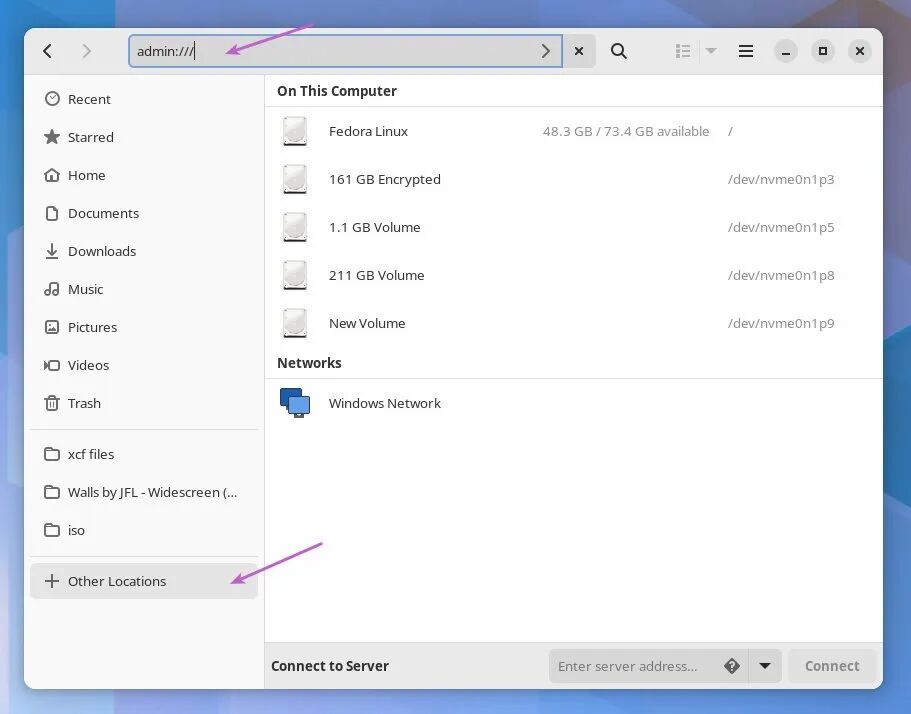Select Other Locations in the sidebar
Screen dimensions: 911x714
pos(144,581)
